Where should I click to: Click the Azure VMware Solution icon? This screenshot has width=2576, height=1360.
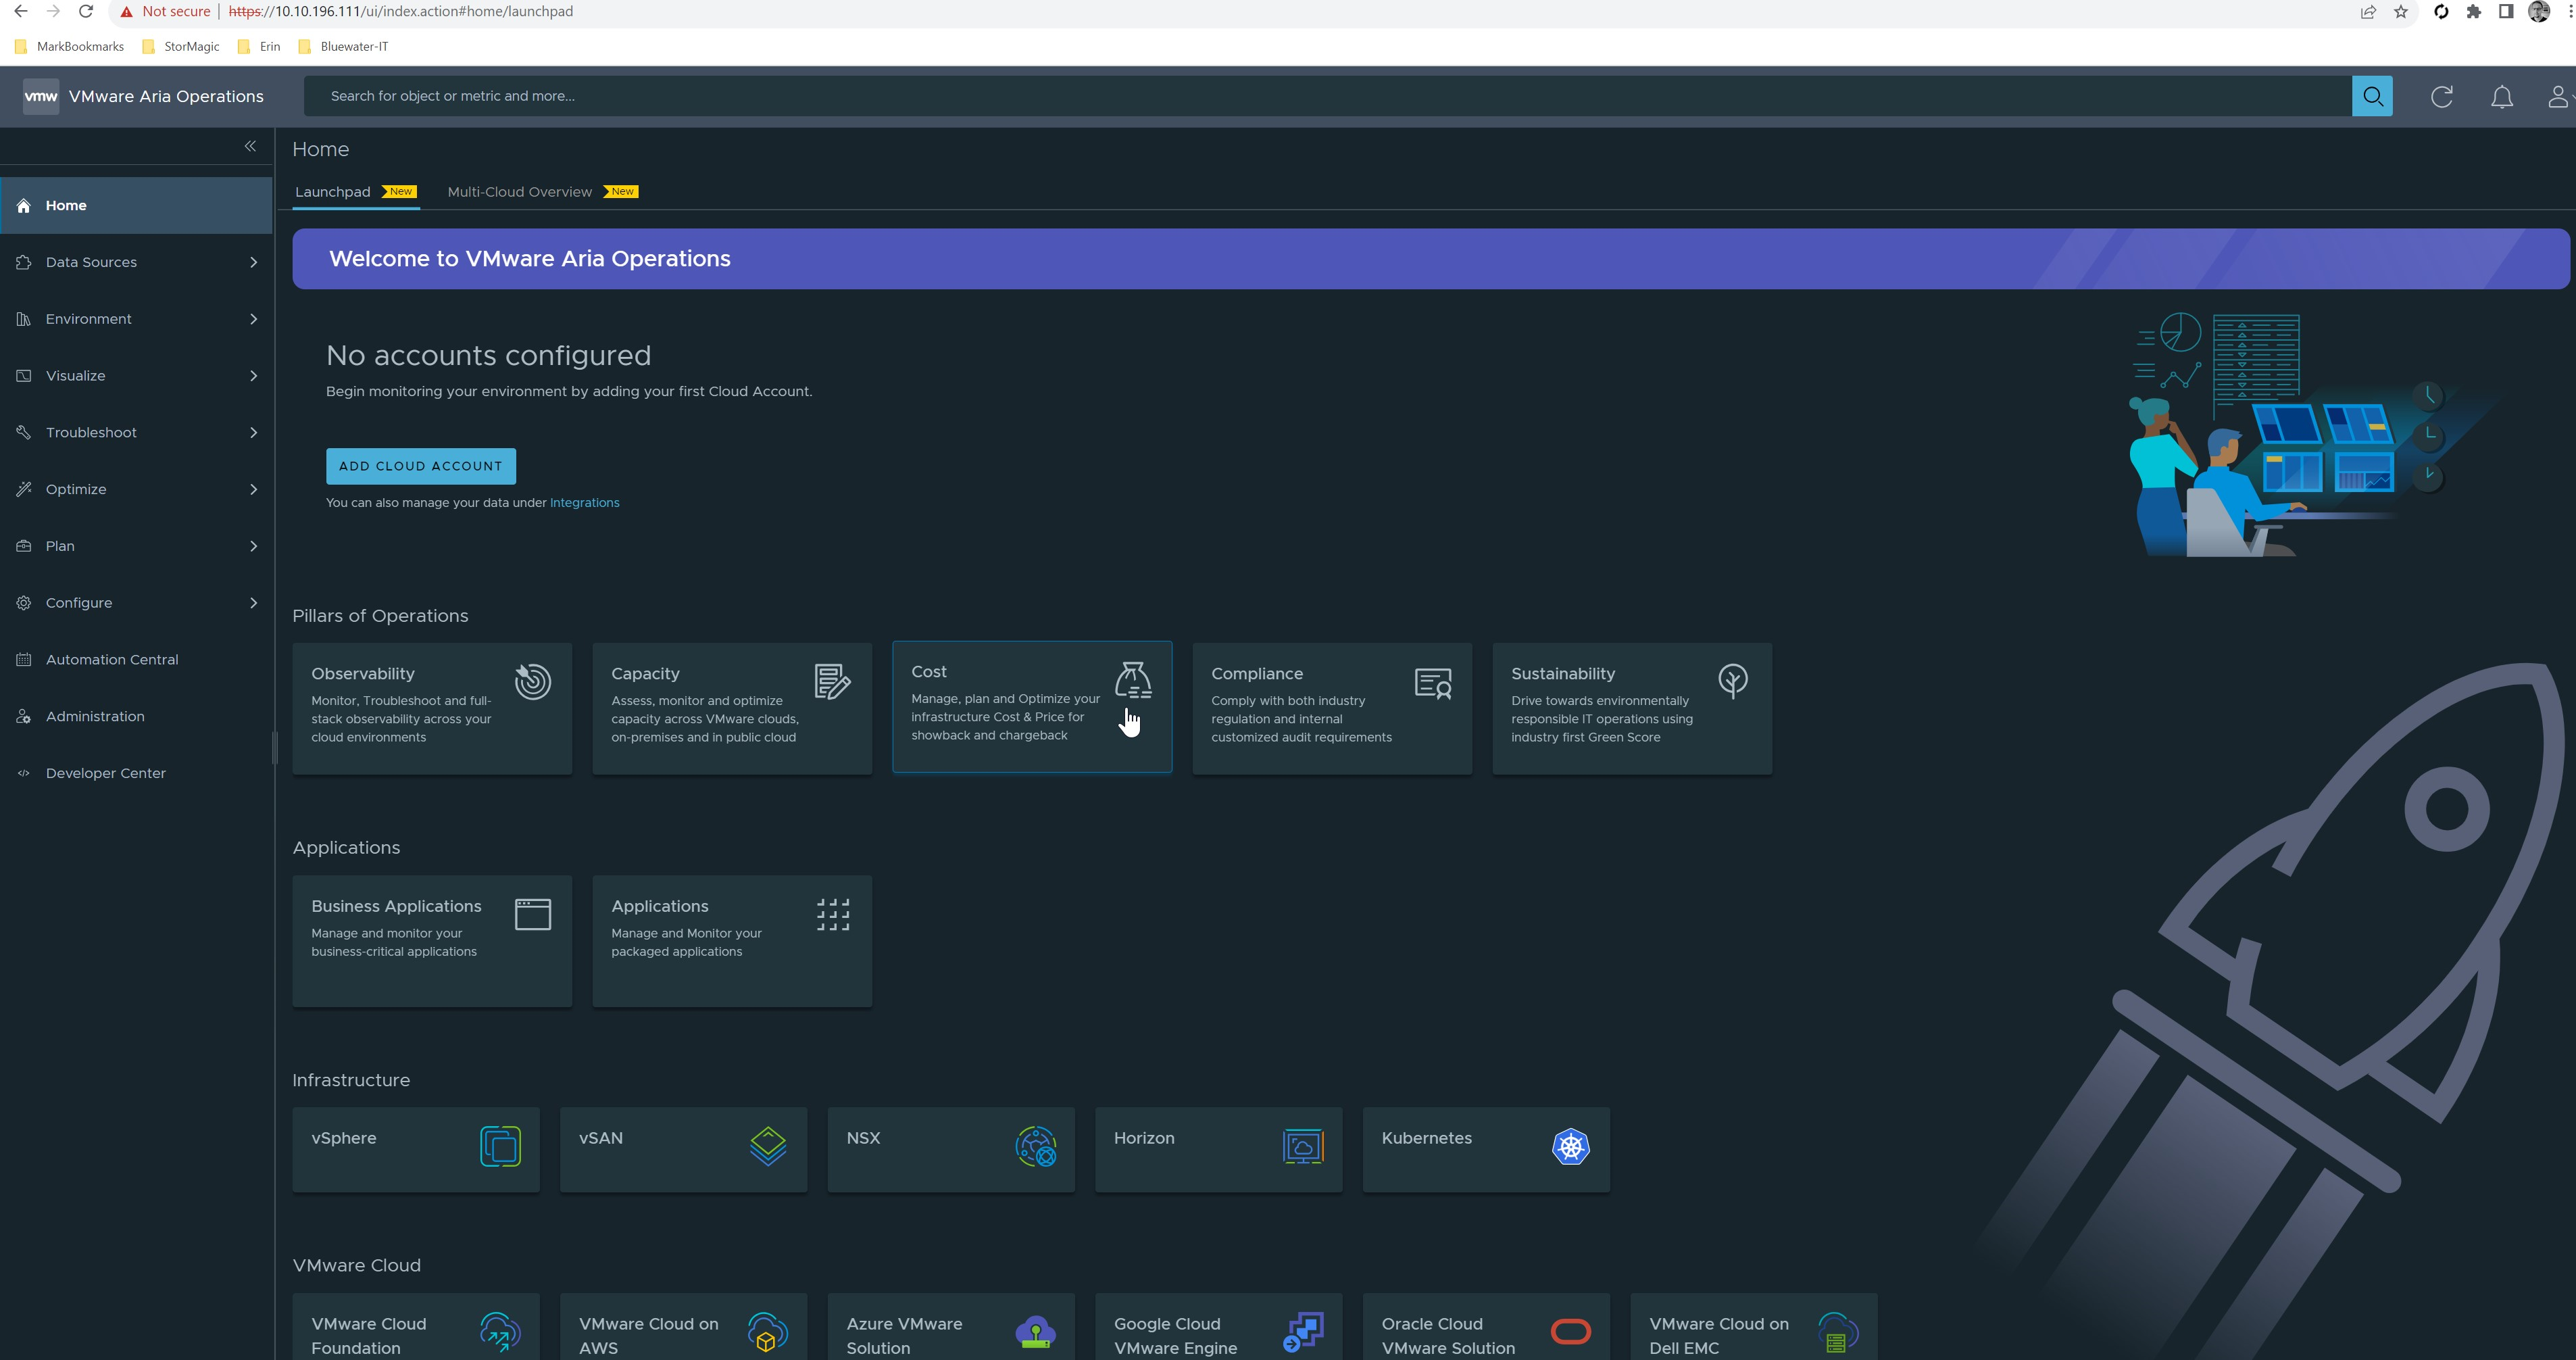click(1035, 1332)
